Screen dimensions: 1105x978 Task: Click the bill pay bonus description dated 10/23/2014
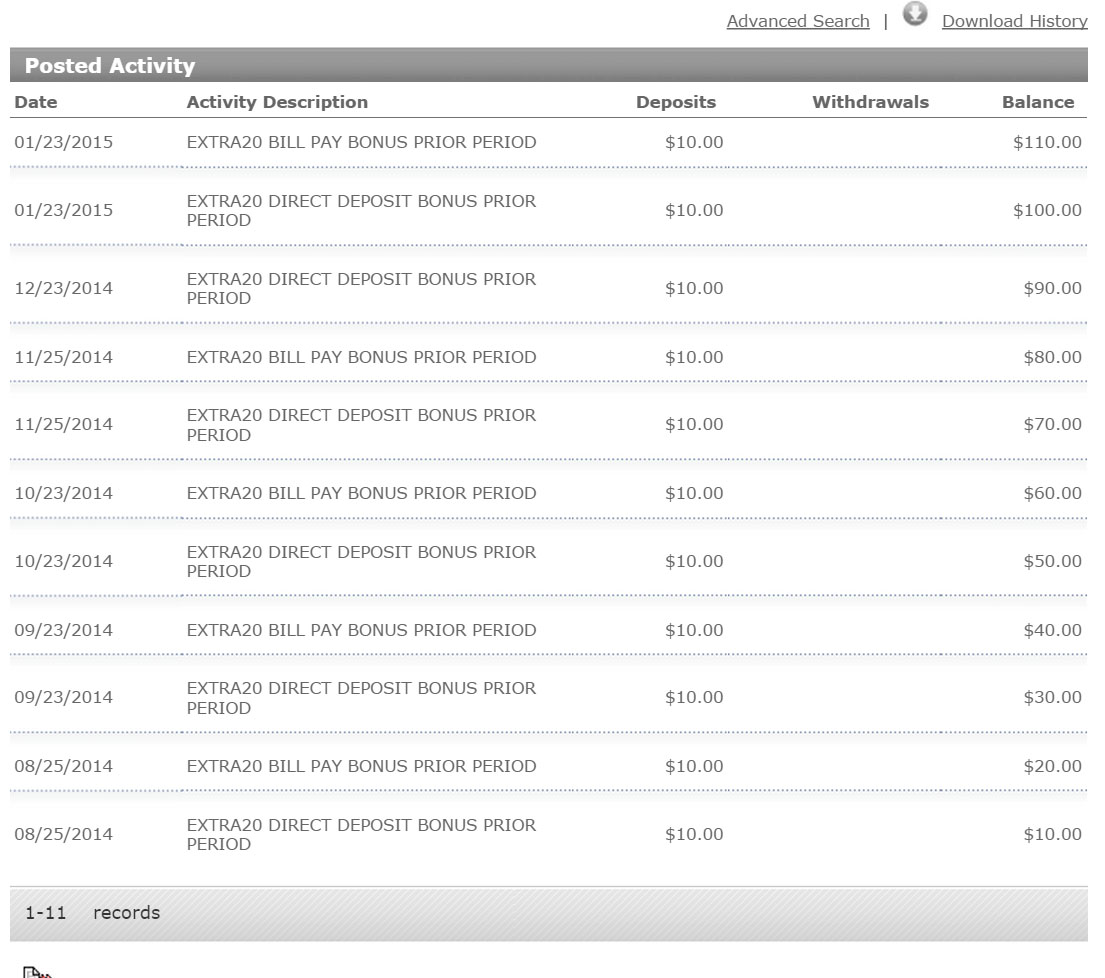(x=362, y=493)
